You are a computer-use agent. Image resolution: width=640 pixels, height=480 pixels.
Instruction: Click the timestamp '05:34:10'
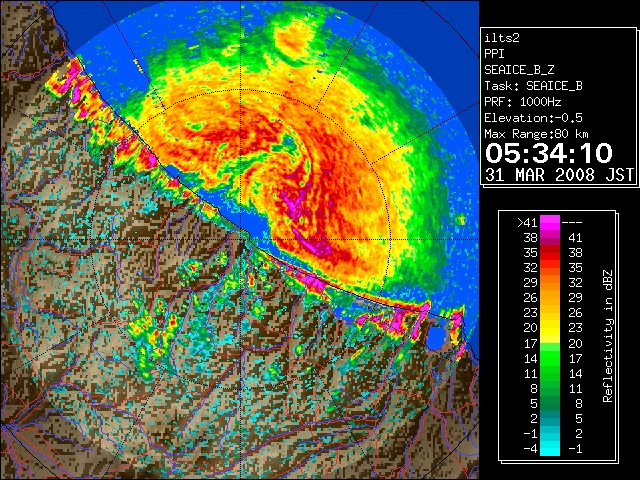point(549,153)
